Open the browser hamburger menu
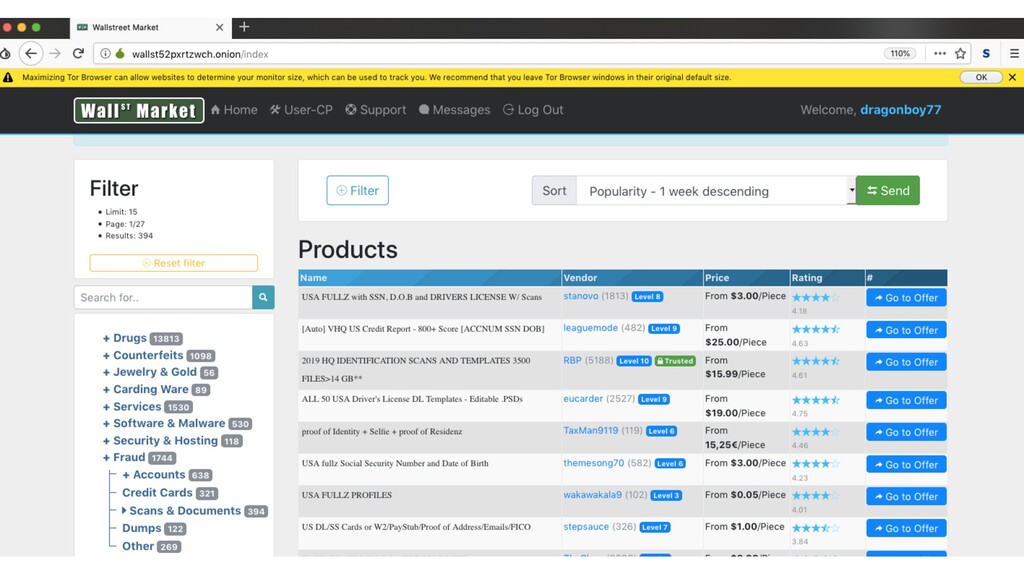 coord(1014,54)
